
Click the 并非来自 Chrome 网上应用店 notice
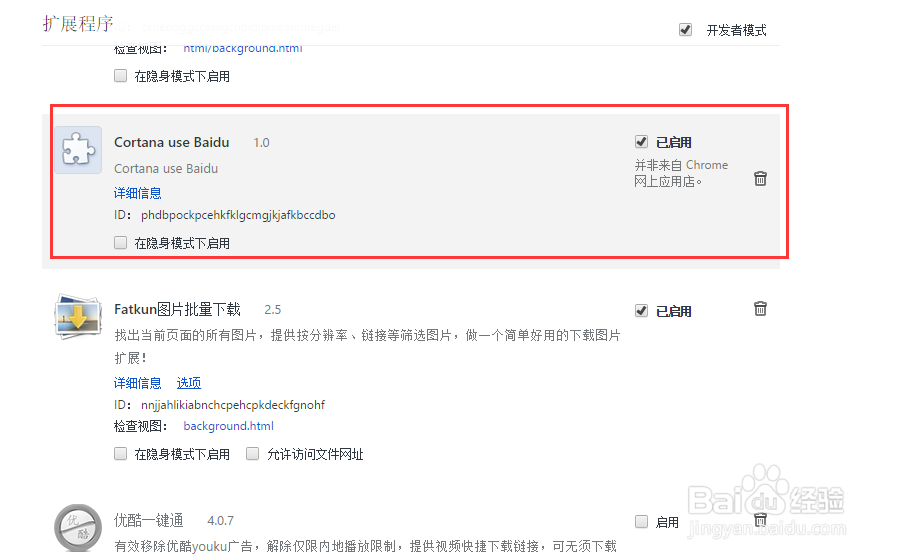point(681,173)
